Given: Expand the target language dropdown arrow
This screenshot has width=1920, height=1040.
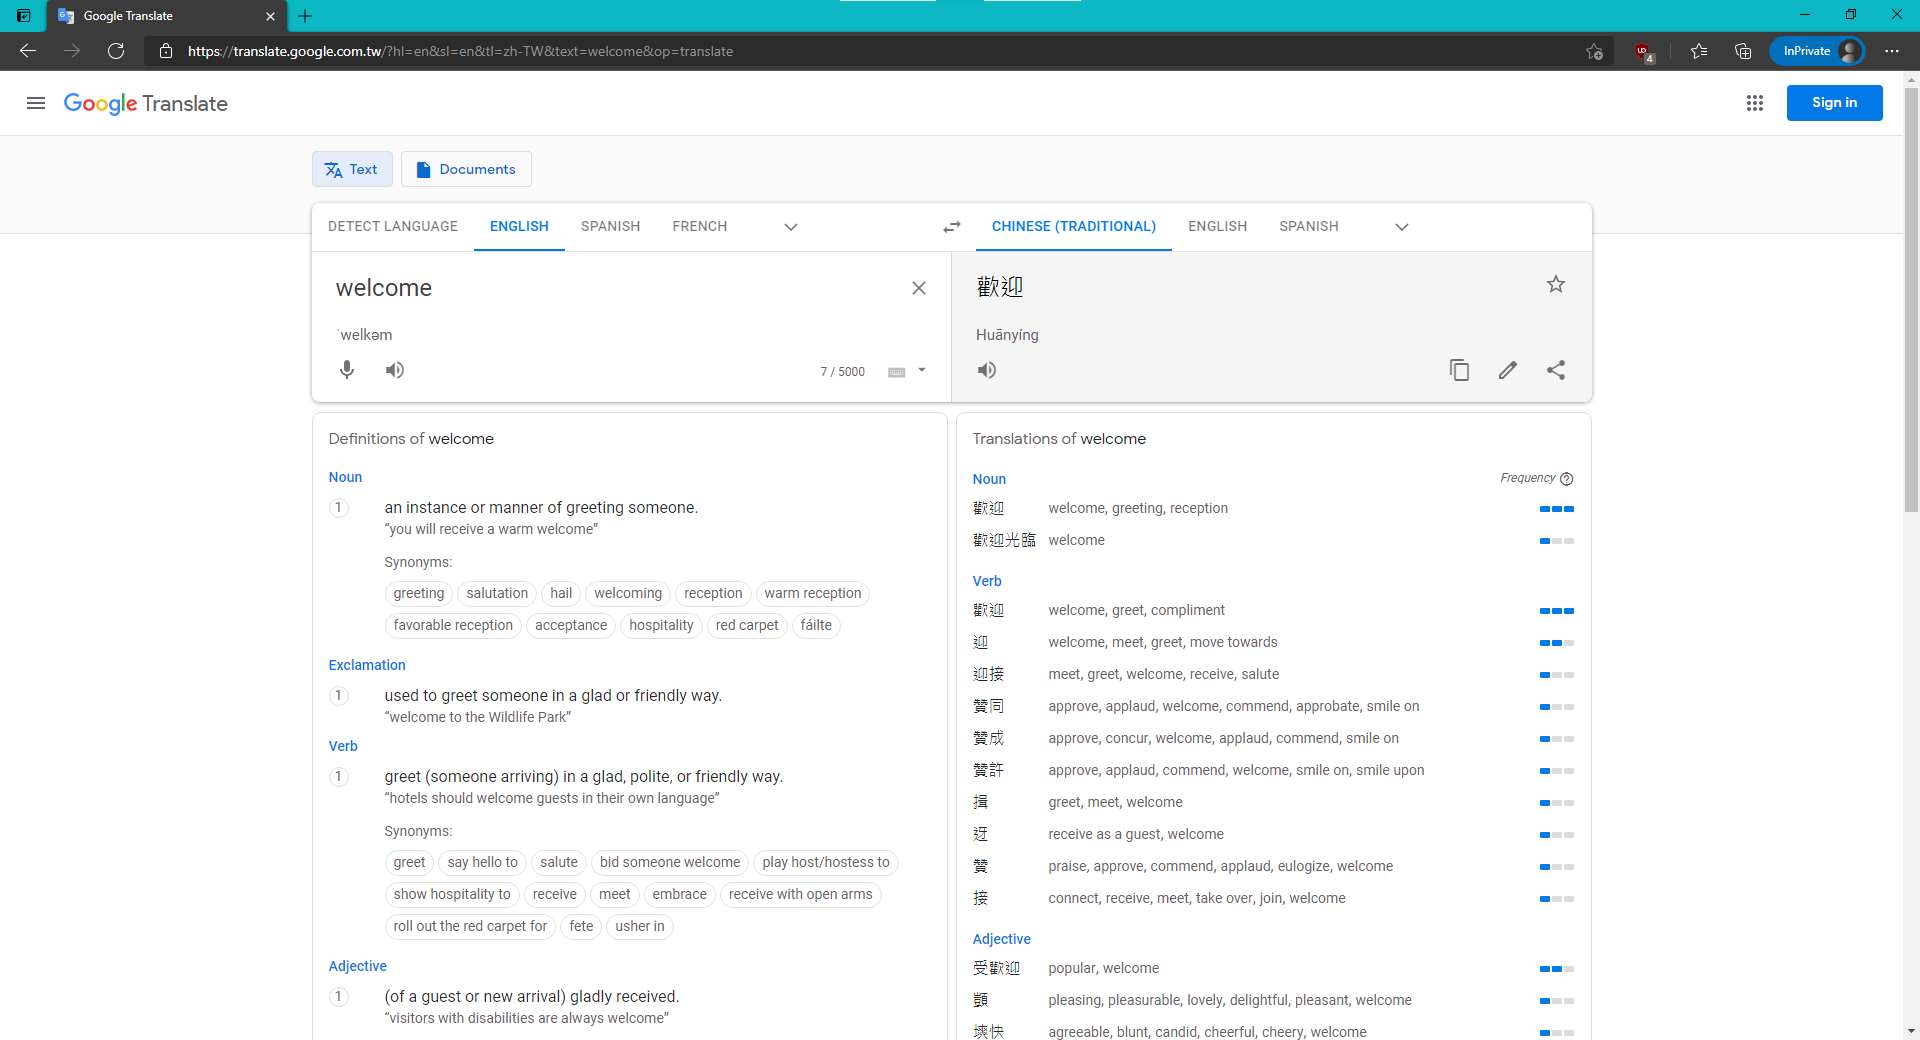Looking at the screenshot, I should coord(1401,227).
